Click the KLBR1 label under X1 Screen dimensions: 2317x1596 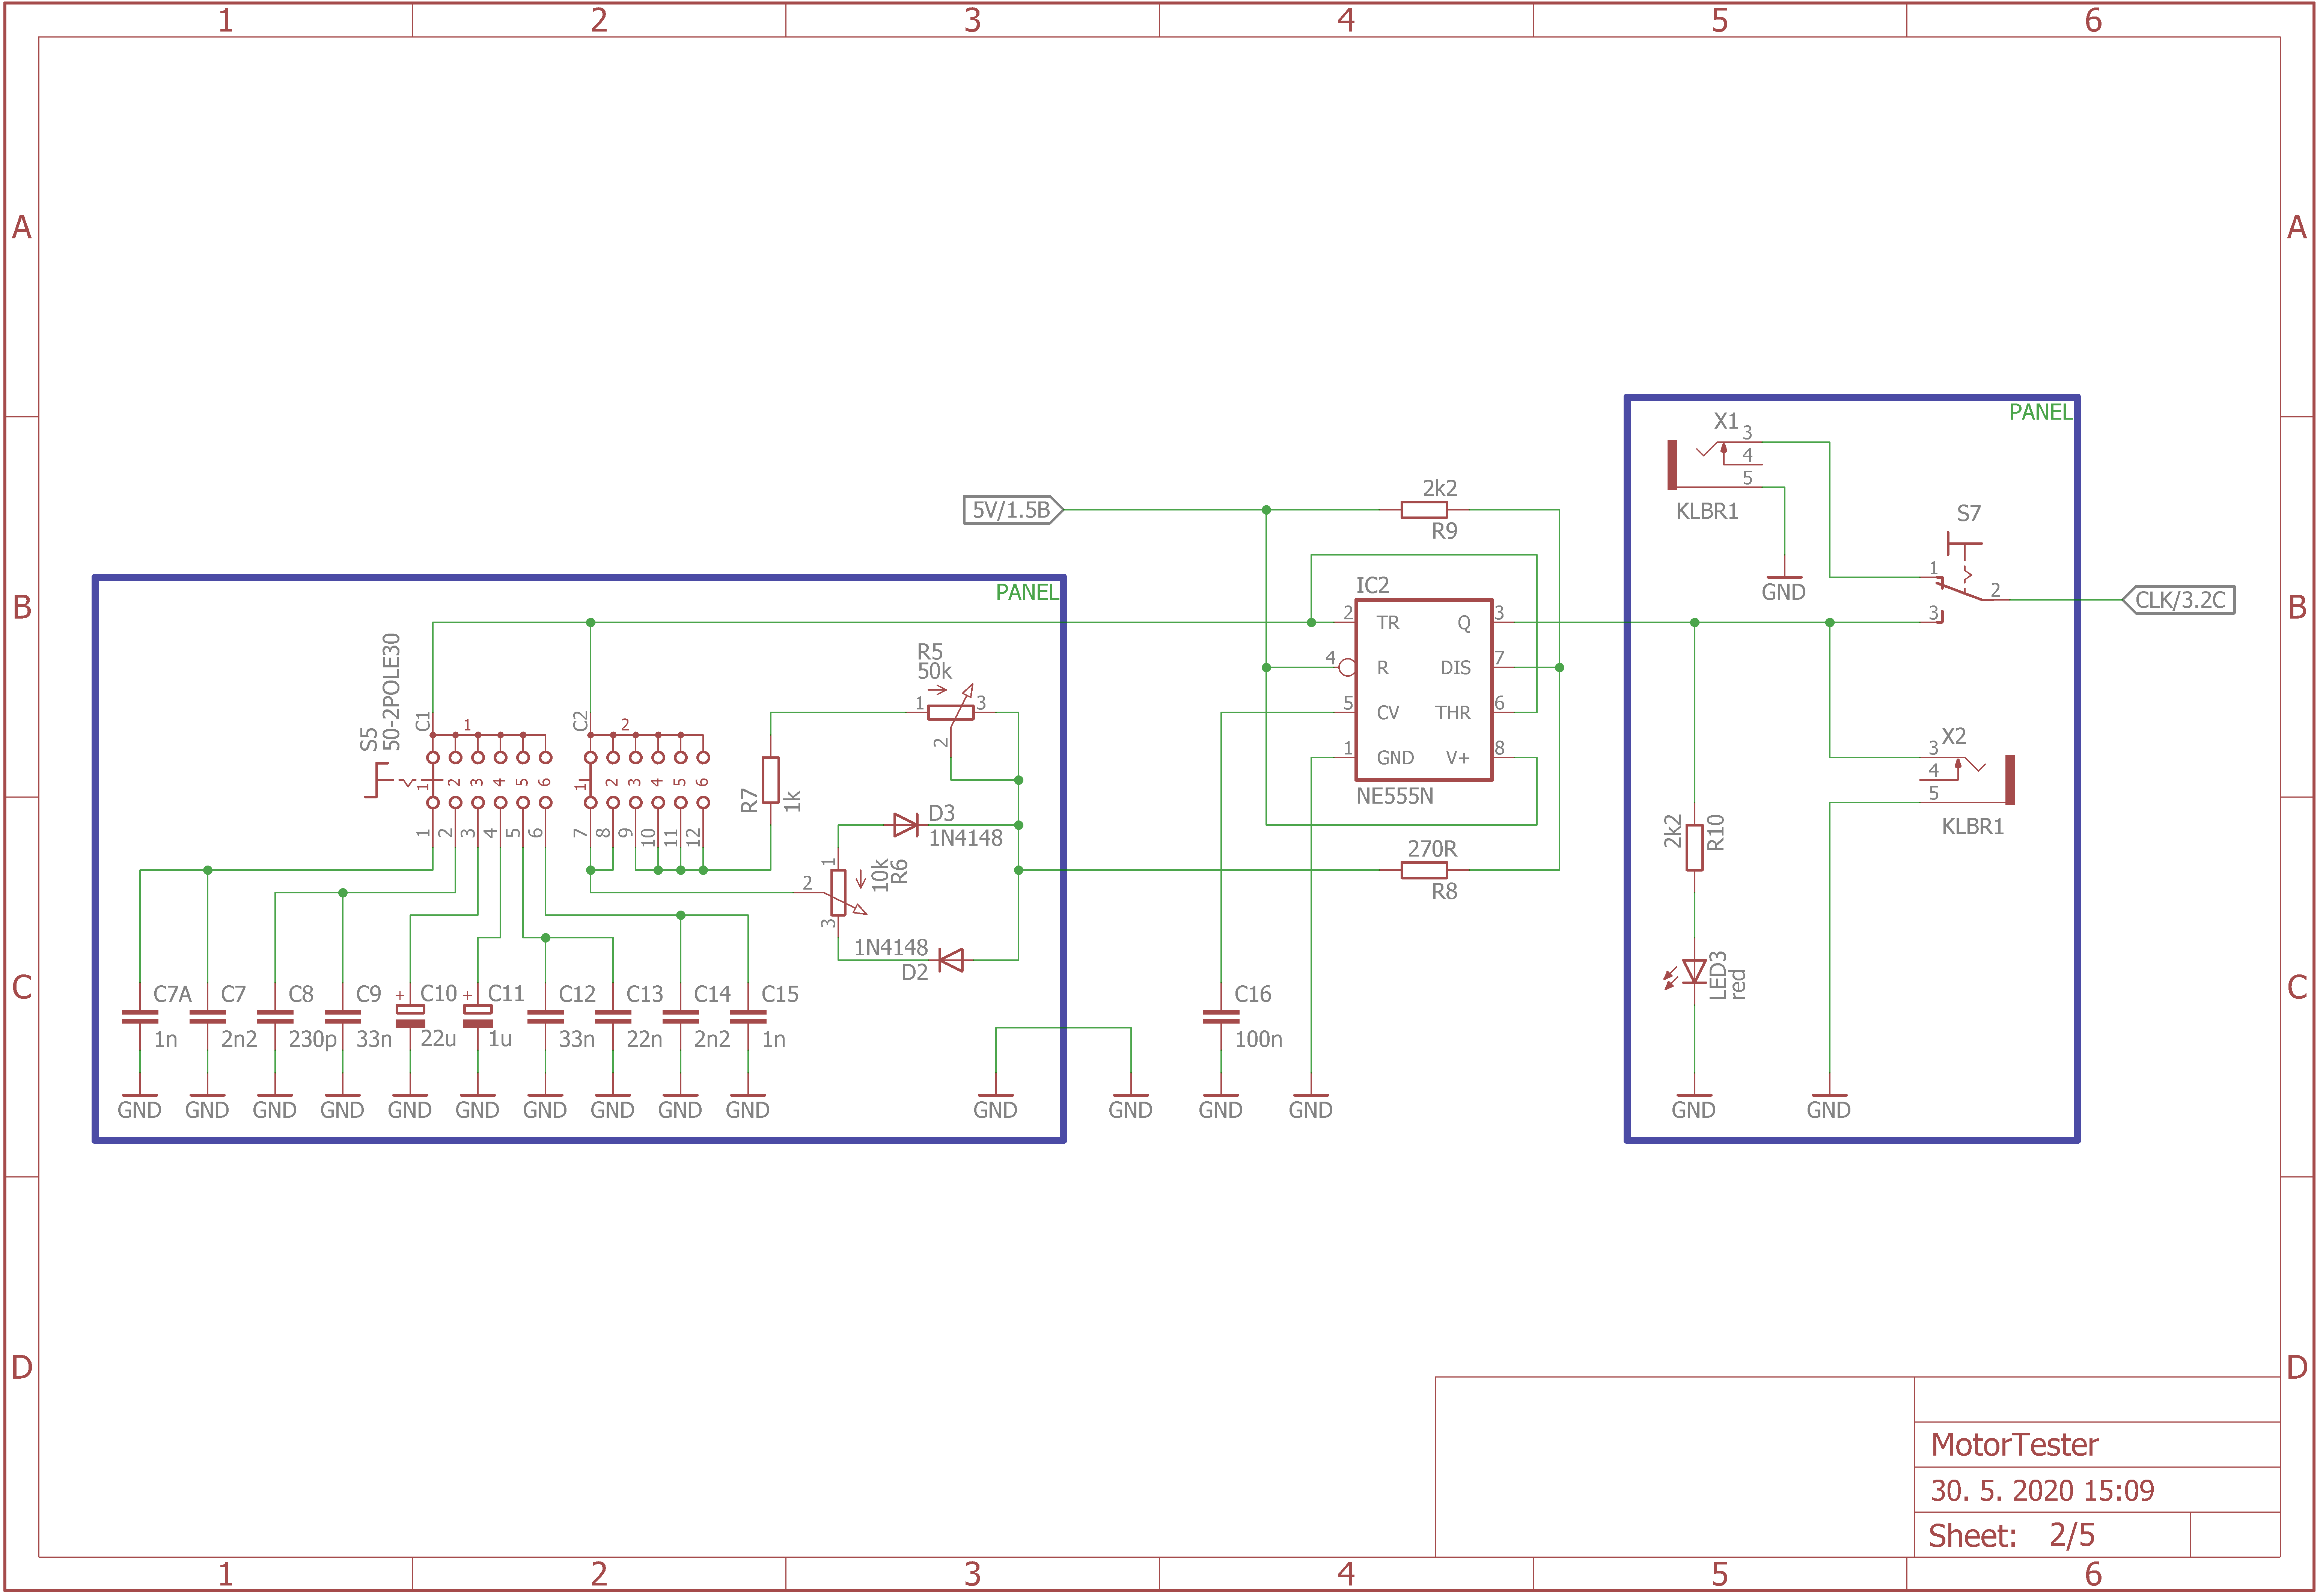(x=1707, y=511)
